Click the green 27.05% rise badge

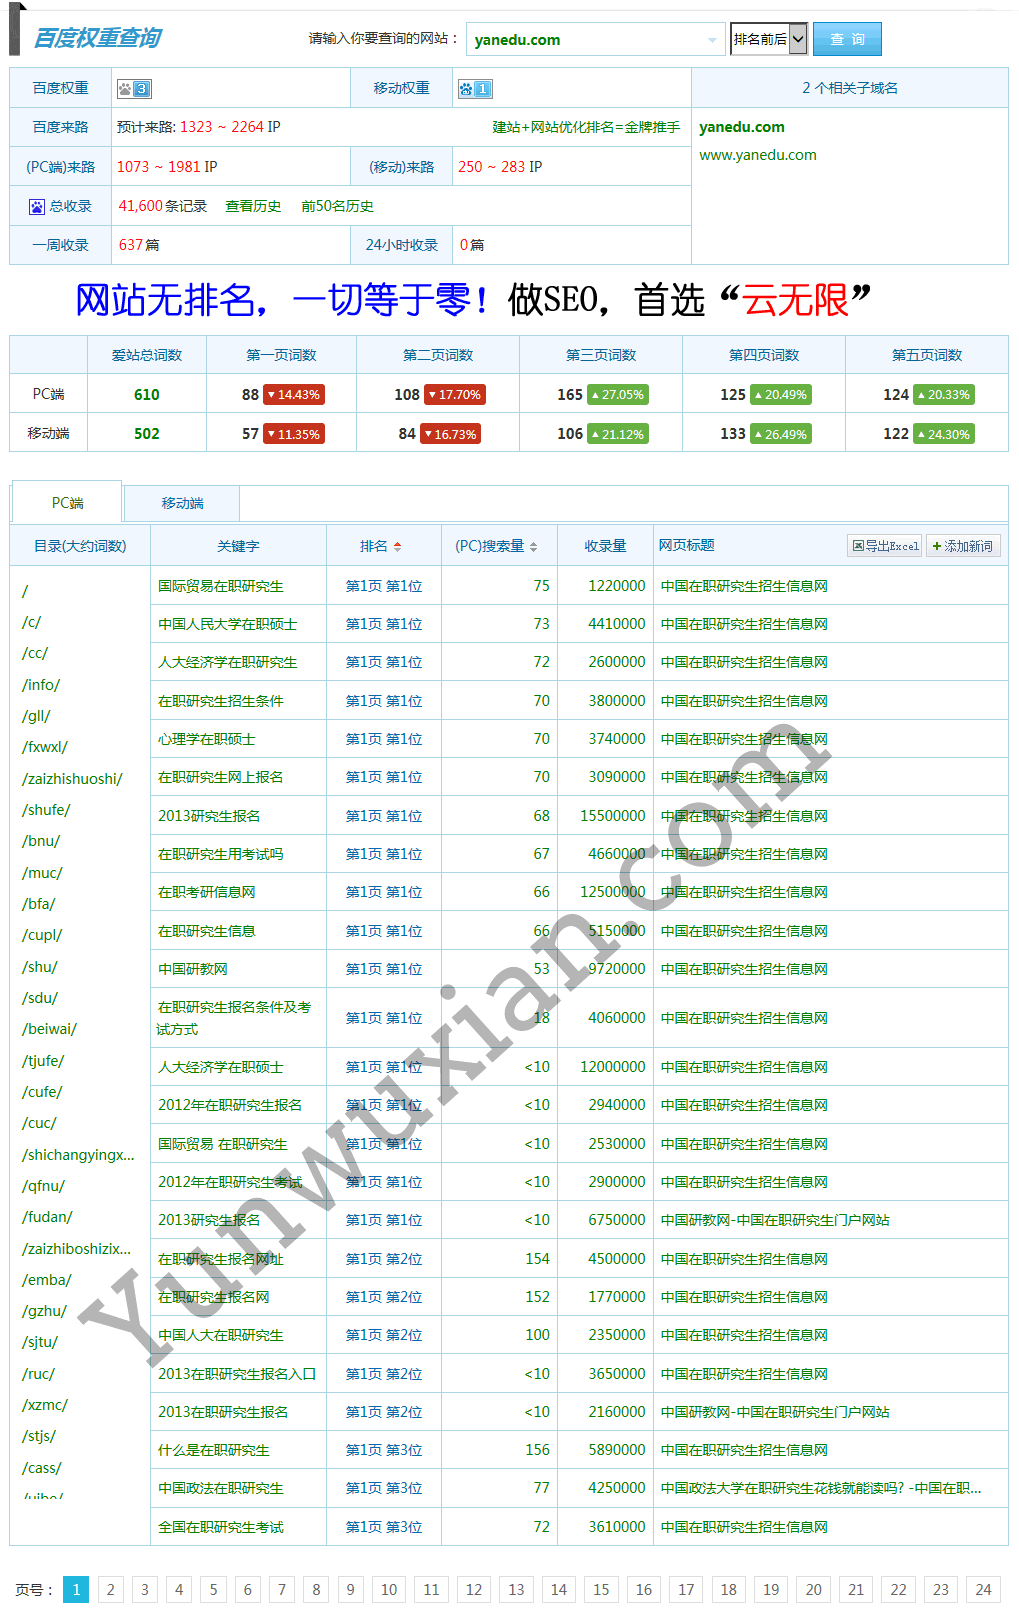point(618,395)
